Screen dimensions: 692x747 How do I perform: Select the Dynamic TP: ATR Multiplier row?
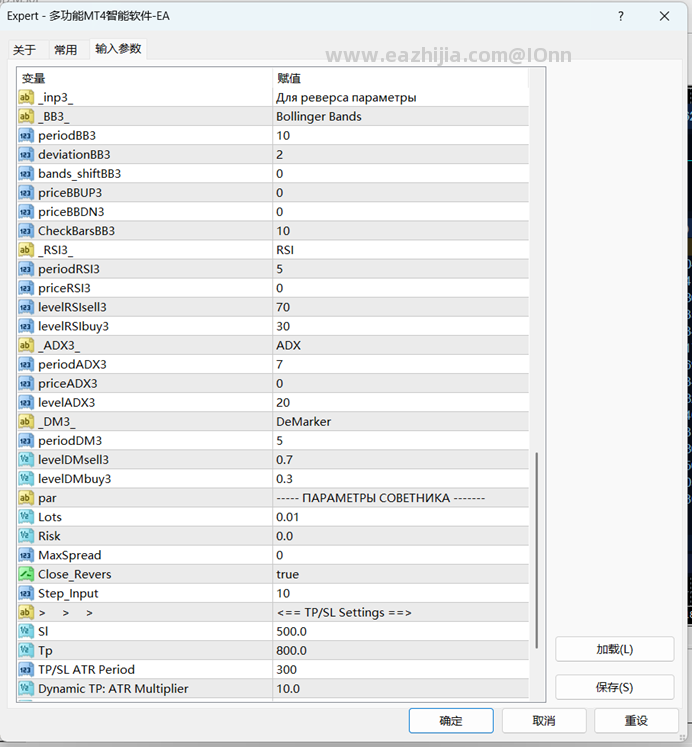coord(273,688)
